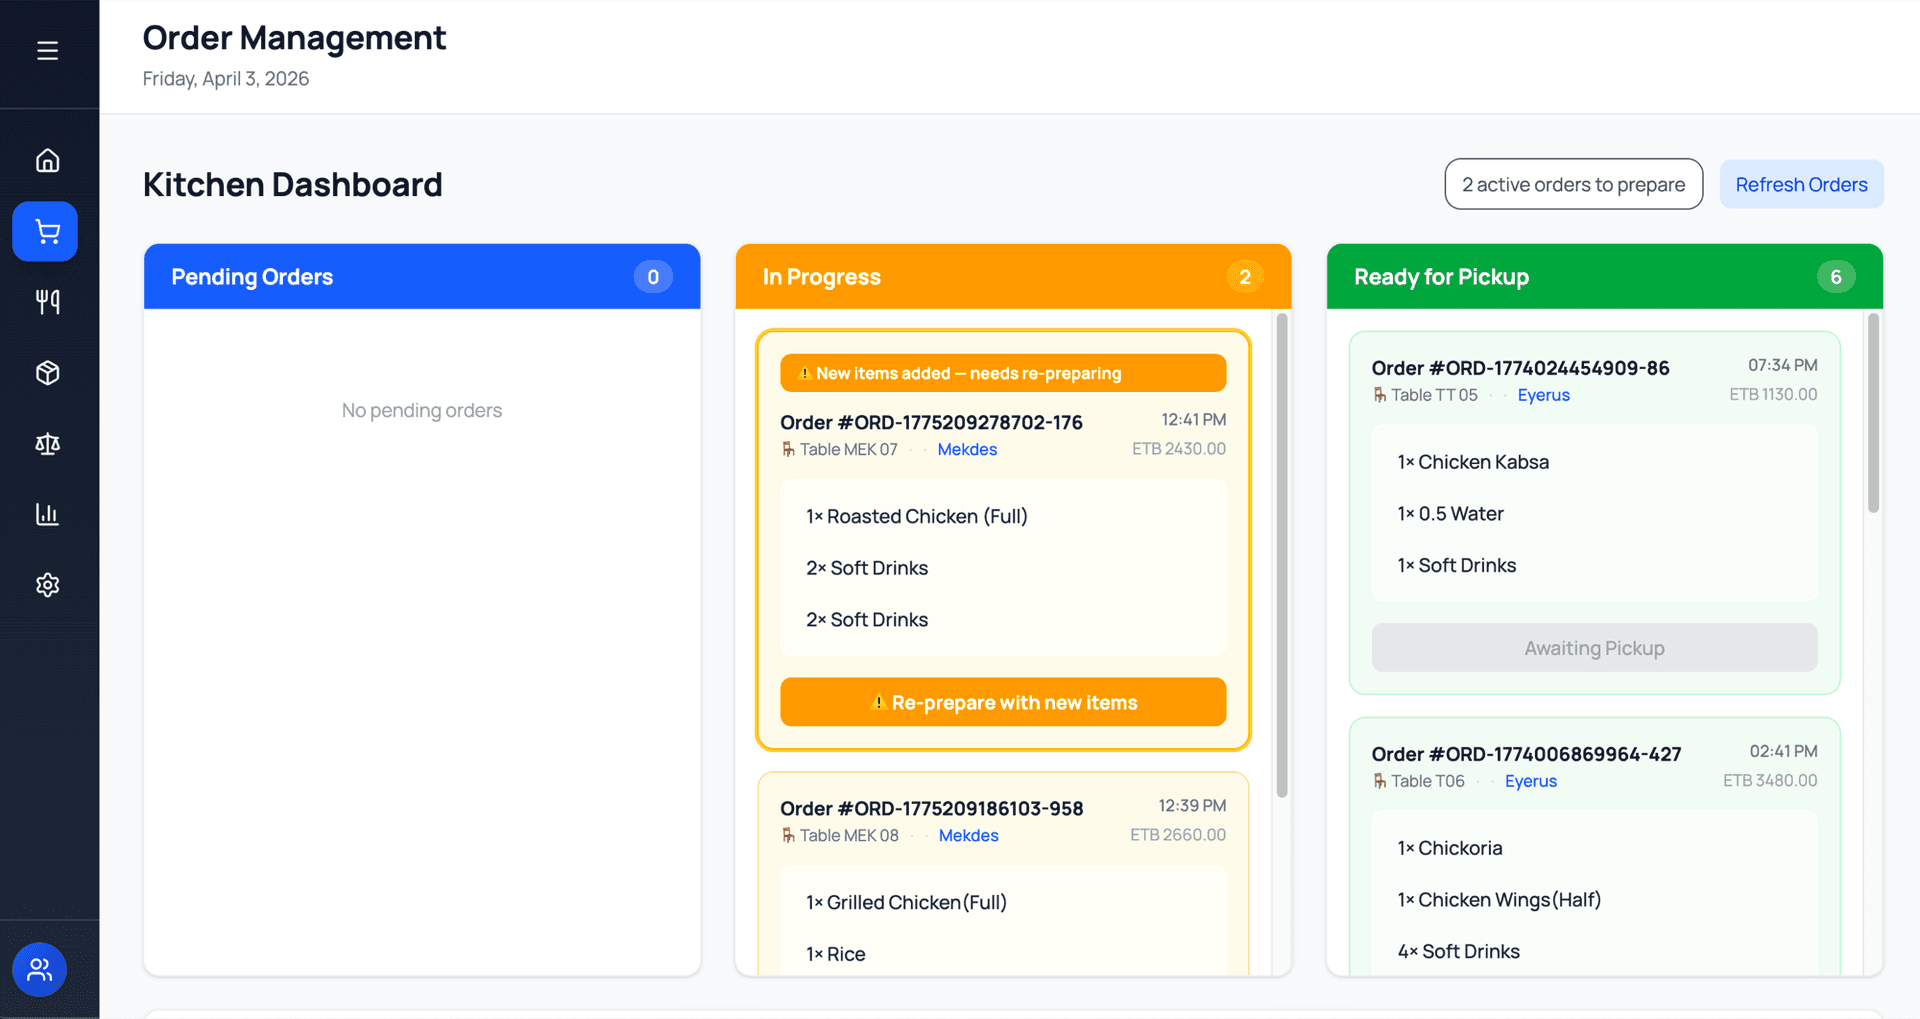Click Re-prepare with new items button
Viewport: 1920px width, 1019px height.
(1003, 702)
